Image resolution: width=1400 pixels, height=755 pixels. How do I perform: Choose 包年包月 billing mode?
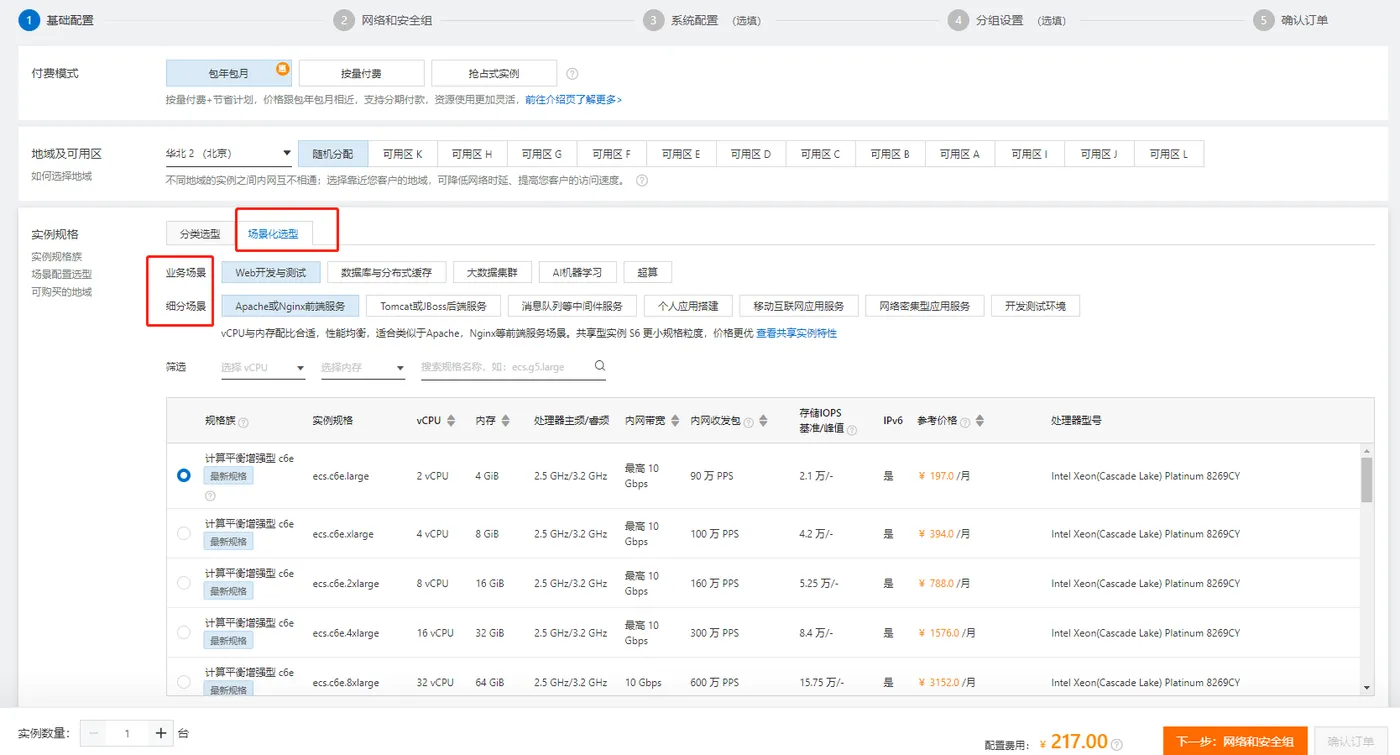[228, 73]
